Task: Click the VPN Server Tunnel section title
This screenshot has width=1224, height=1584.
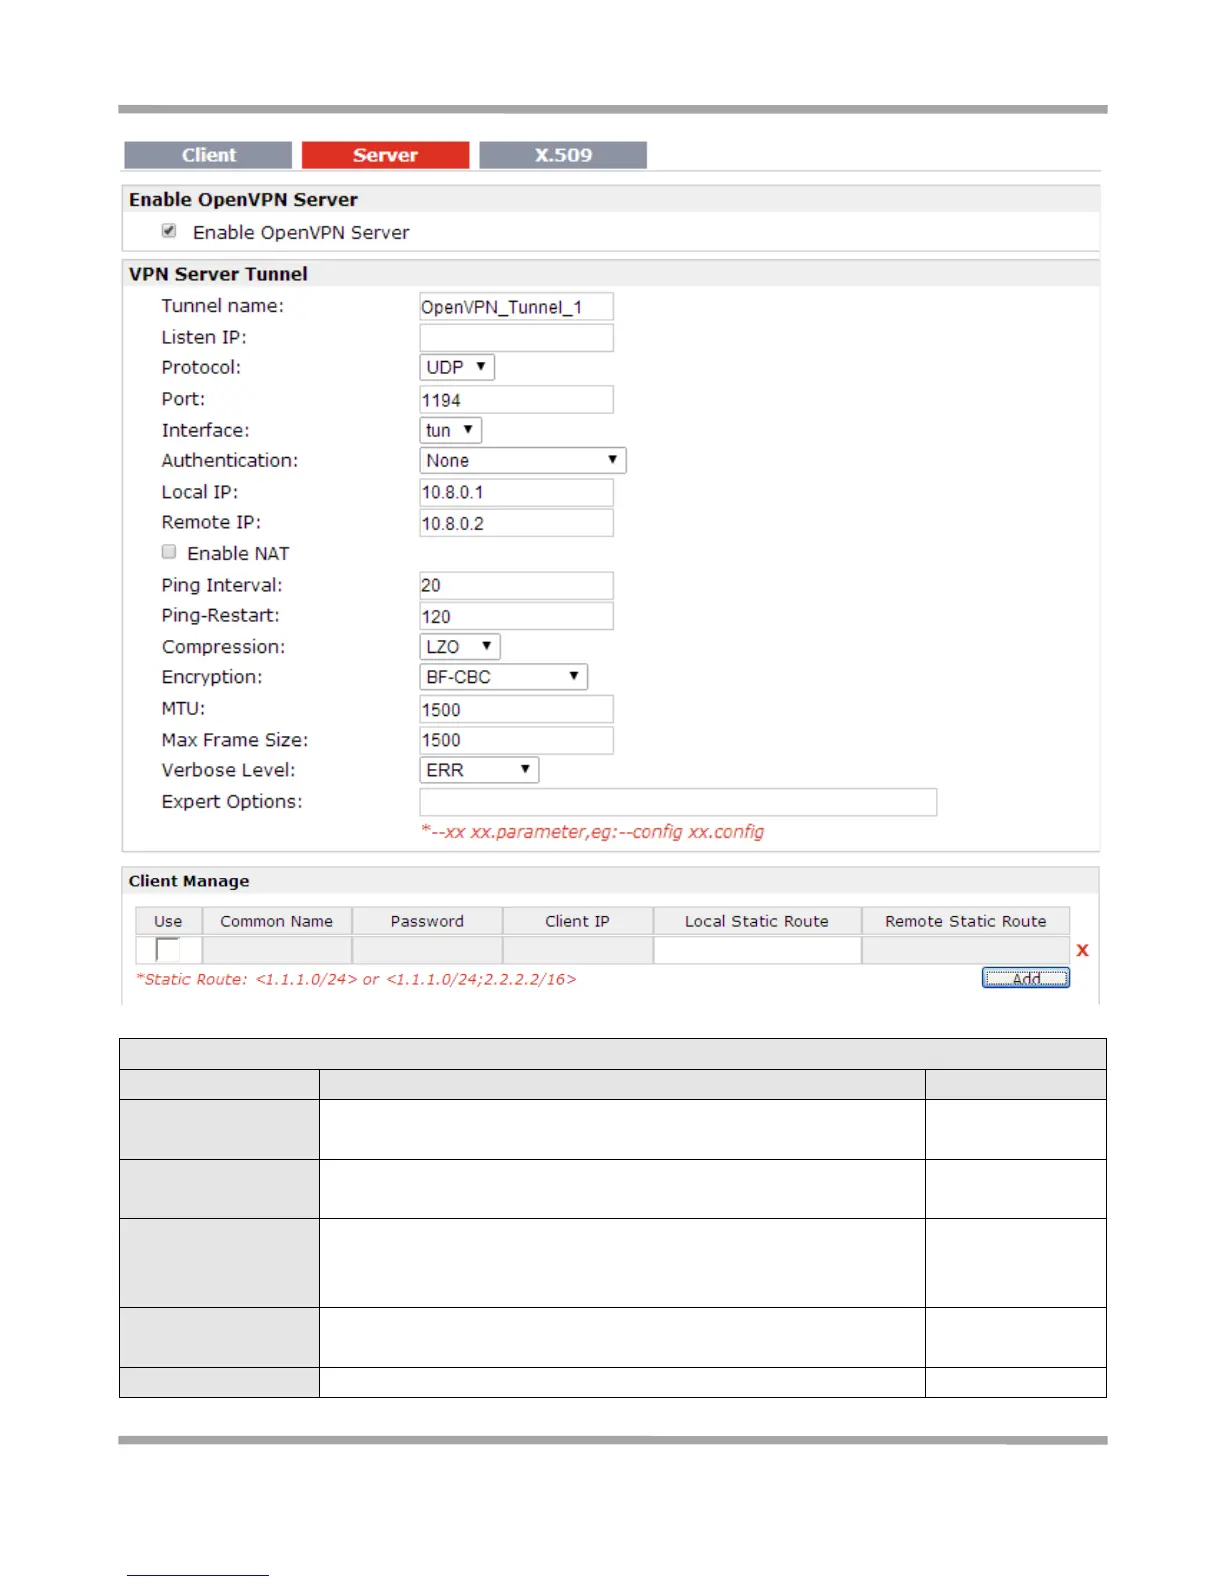Action: [218, 274]
